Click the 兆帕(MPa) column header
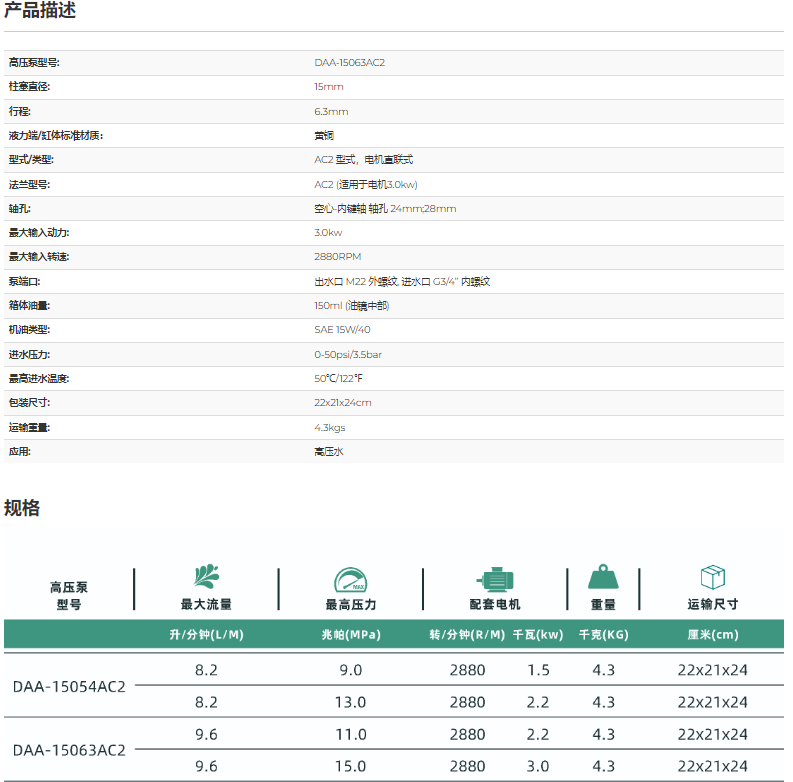Viewport: 793px width, 782px height. pos(351,635)
